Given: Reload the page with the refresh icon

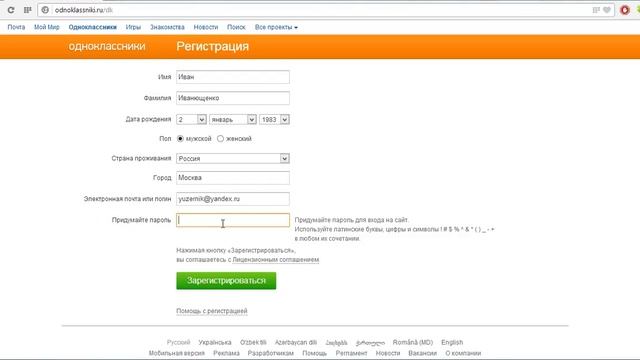Looking at the screenshot, I should 11,10.
